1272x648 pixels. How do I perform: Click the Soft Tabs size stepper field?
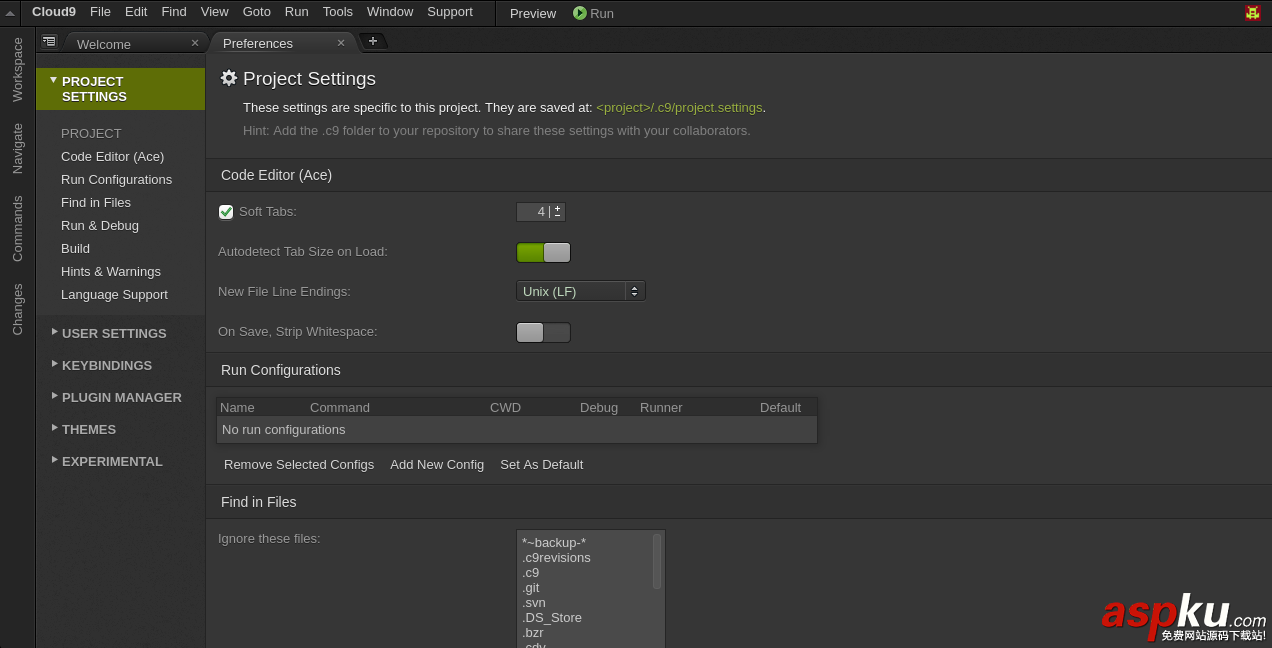(534, 211)
